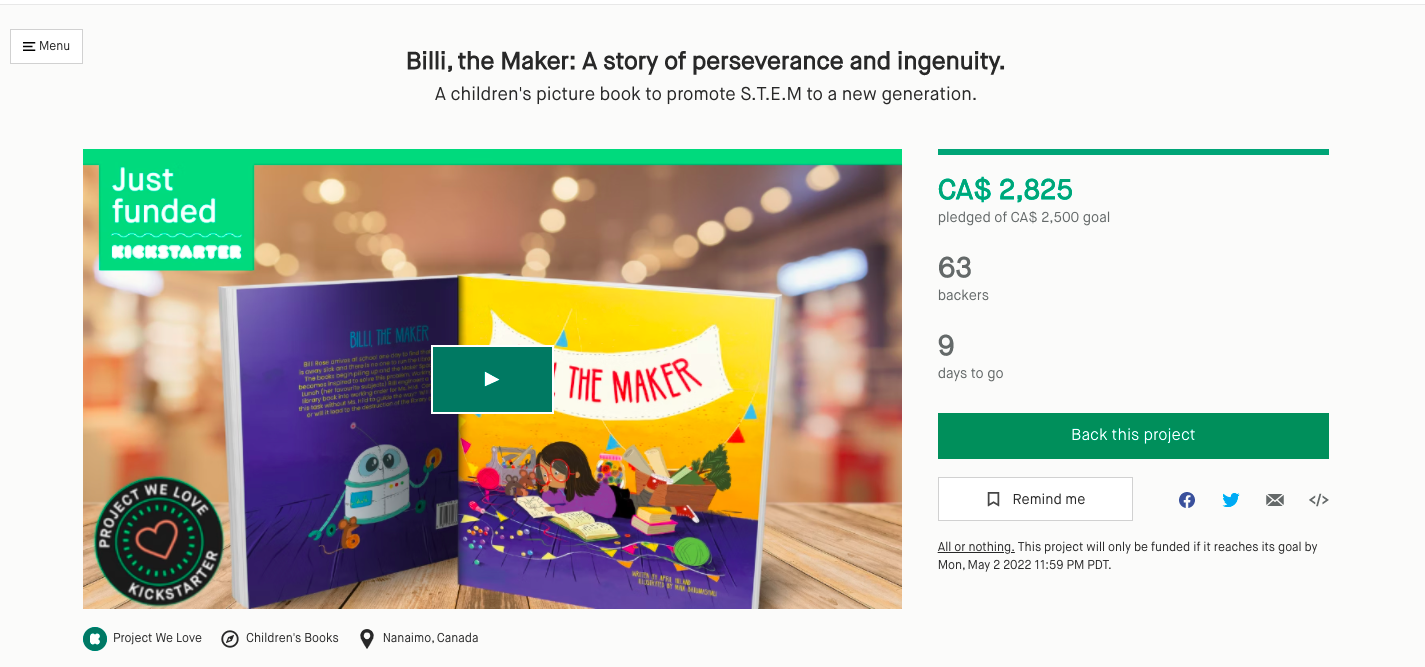Open the All or nothing link
Image resolution: width=1425 pixels, height=667 pixels.
[x=975, y=547]
